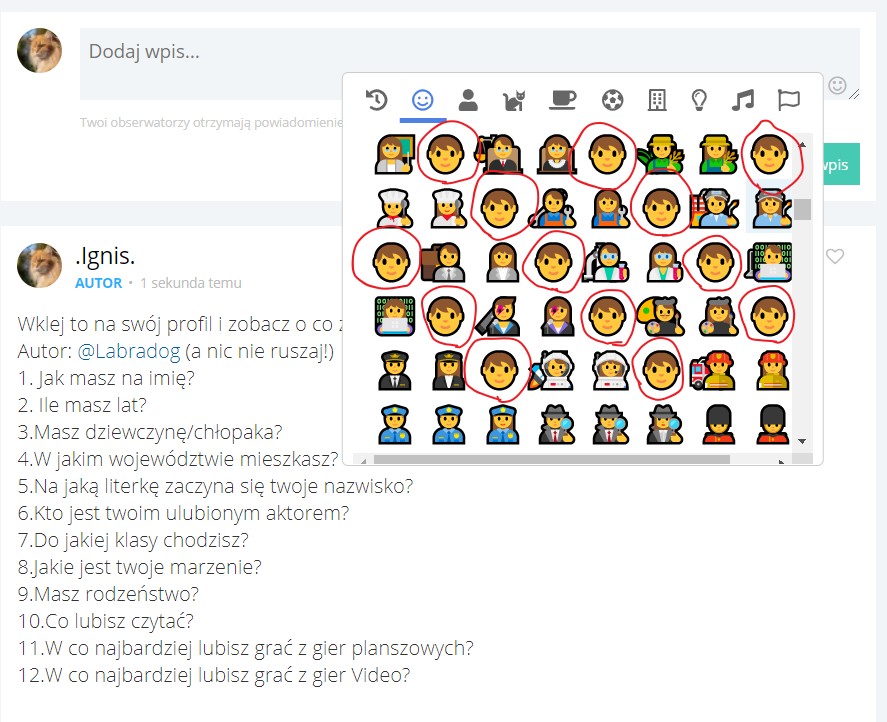Open the buildings and places emoji category
887x722 pixels.
pyautogui.click(x=657, y=100)
